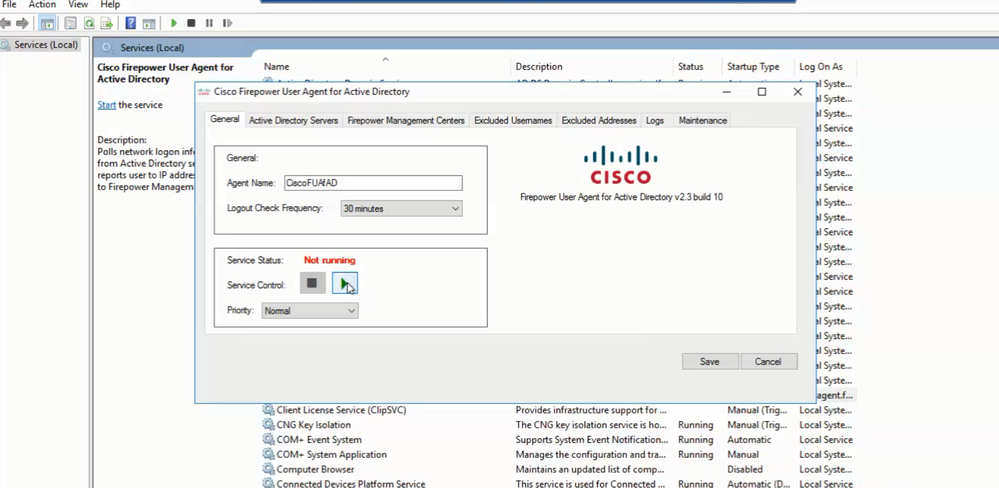Minimize the Cisco Firepower User Agent dialog
This screenshot has height=488, width=999.
coord(727,92)
